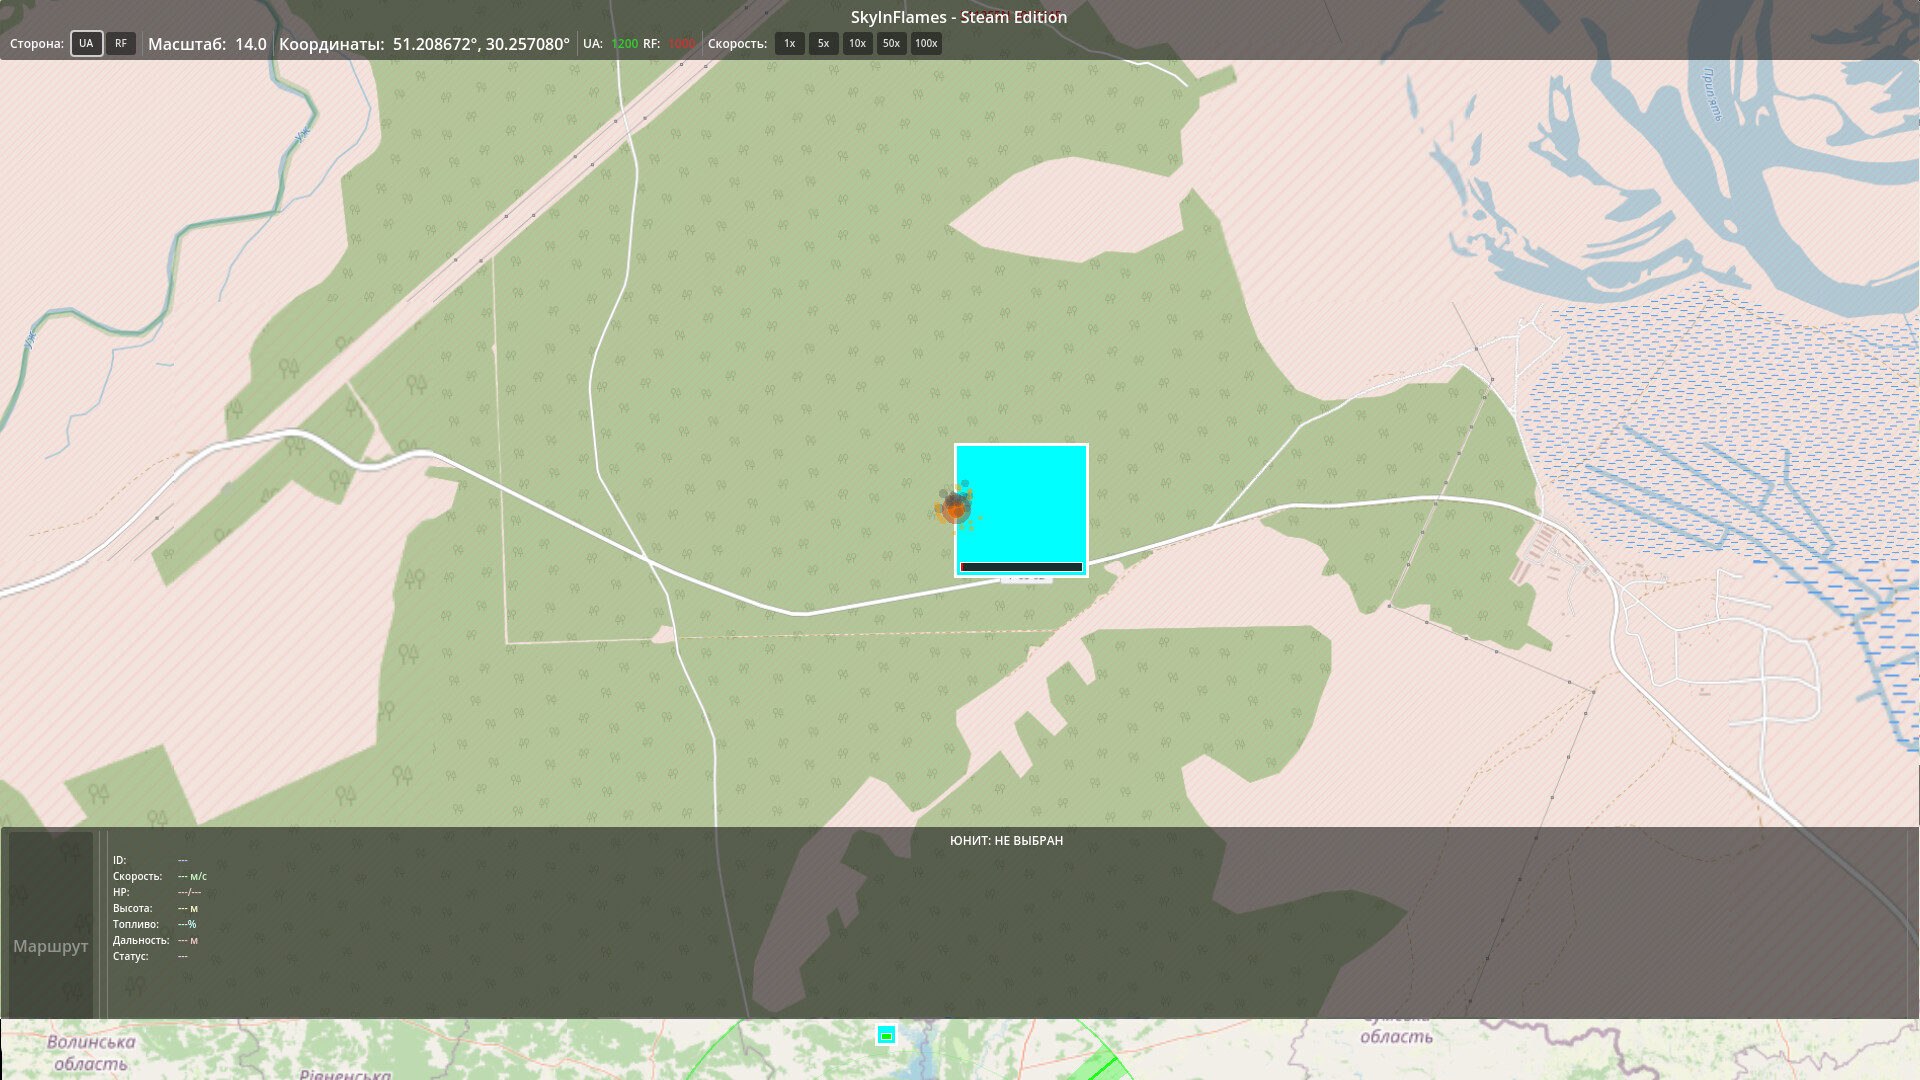This screenshot has height=1080, width=1920.
Task: Click the green UA score 1200
Action: coord(624,44)
